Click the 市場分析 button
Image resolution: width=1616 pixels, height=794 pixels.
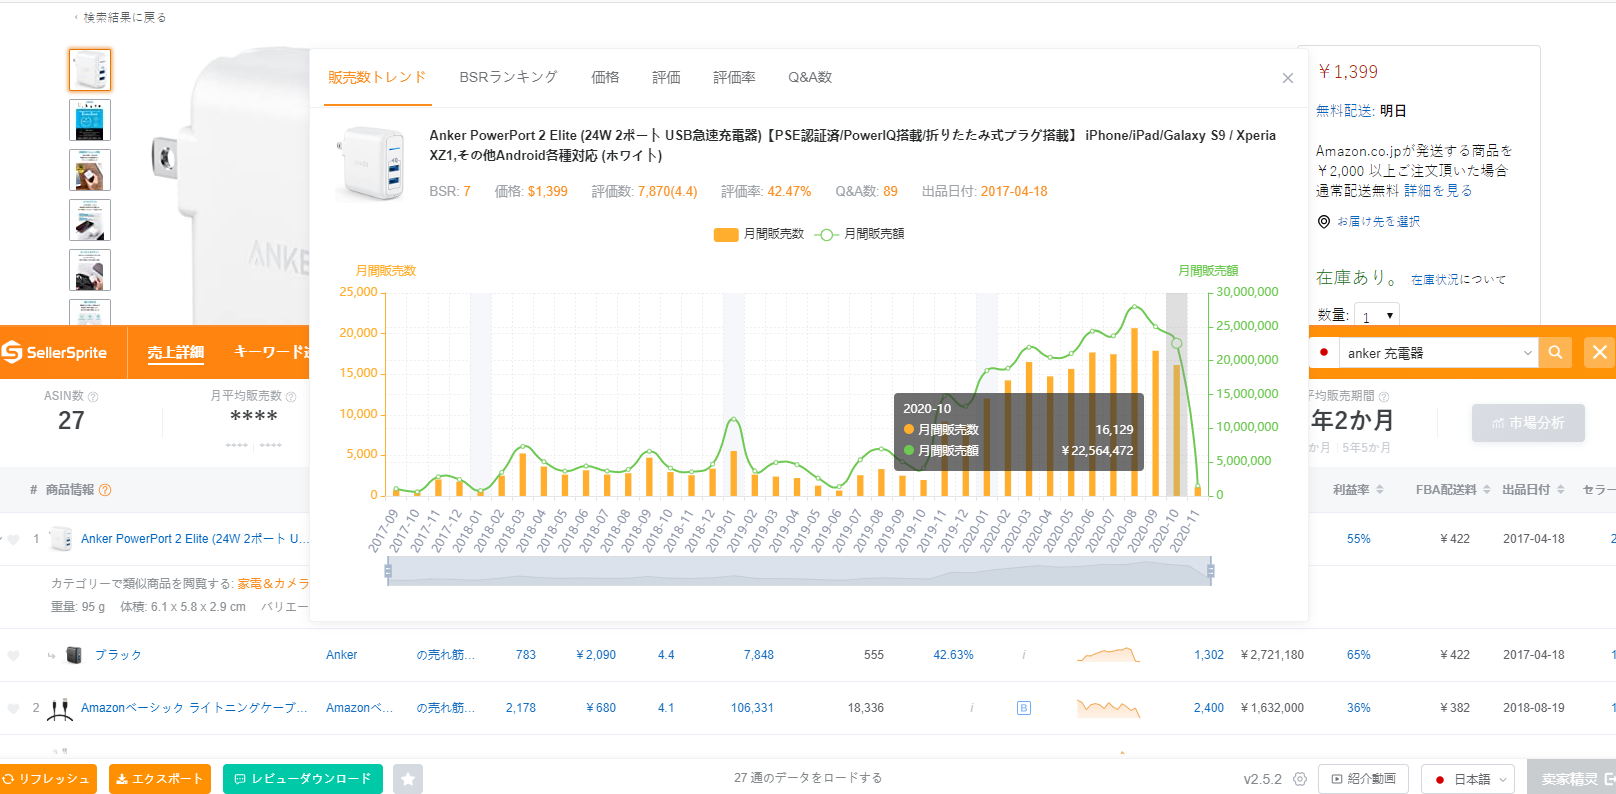[1528, 423]
